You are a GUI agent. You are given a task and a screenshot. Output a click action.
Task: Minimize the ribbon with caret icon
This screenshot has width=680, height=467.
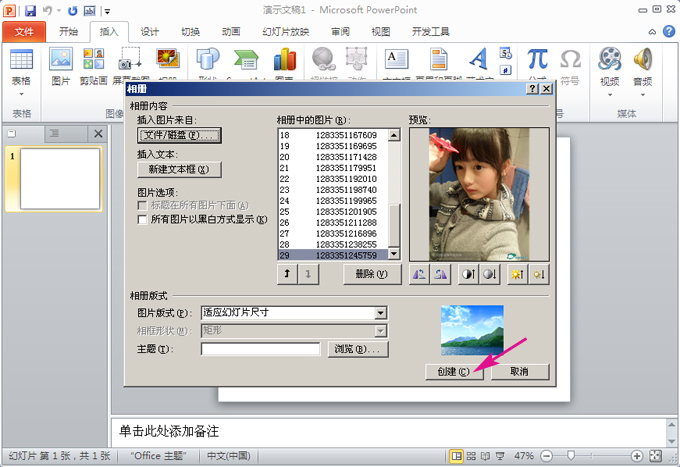(x=652, y=32)
